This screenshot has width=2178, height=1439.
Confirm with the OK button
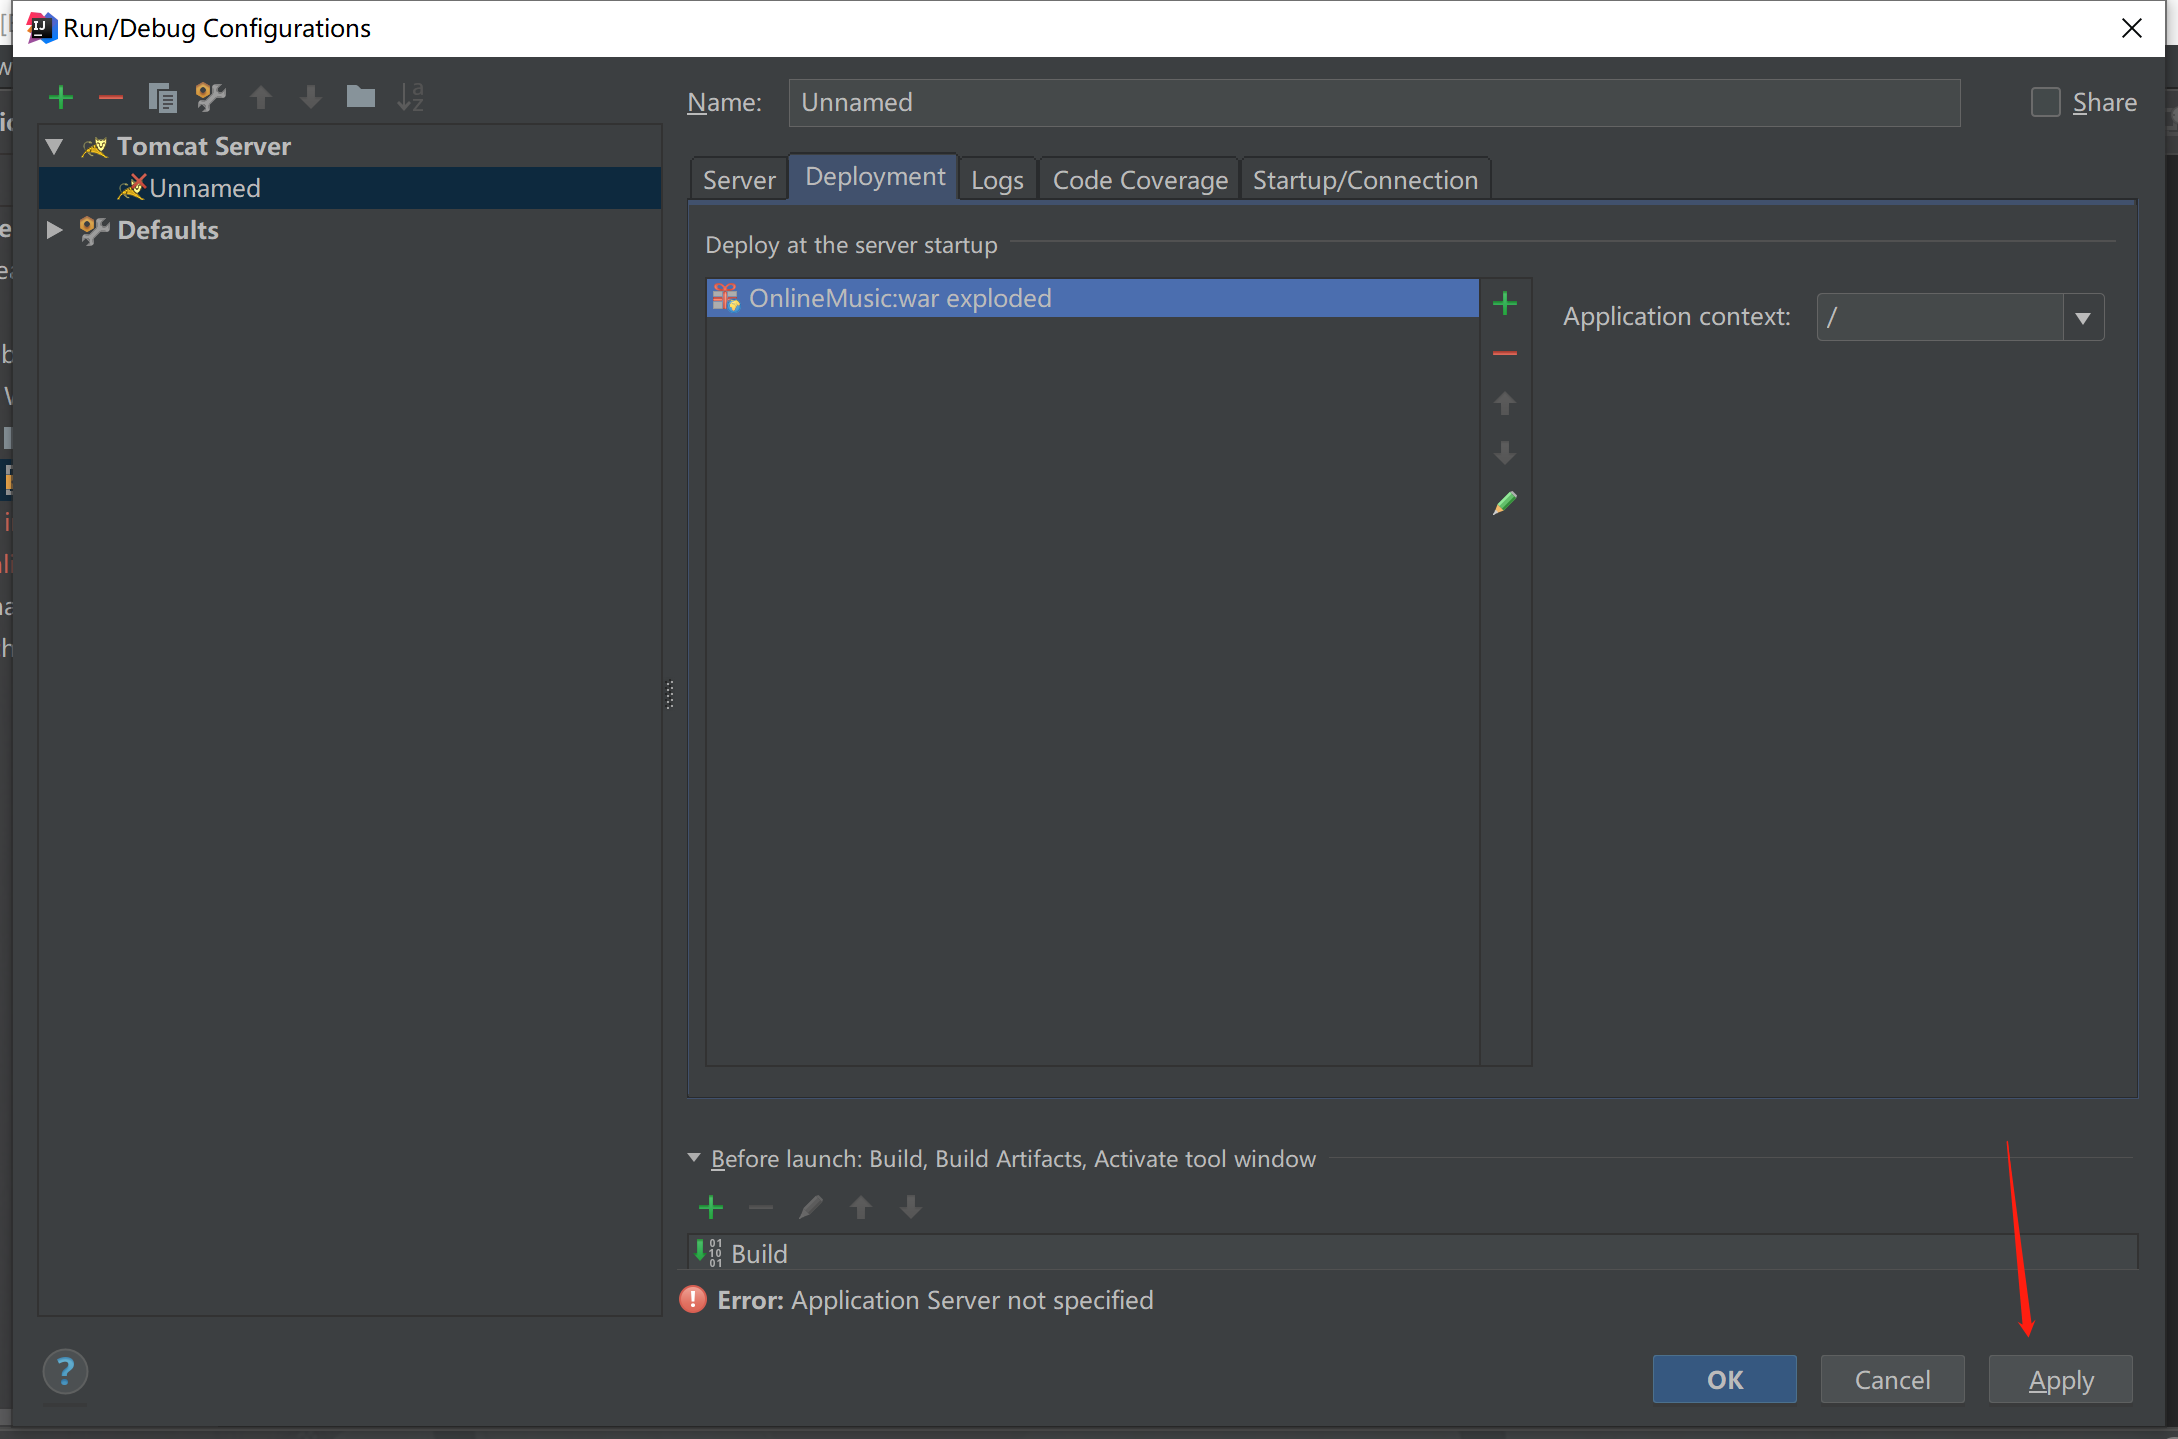(1724, 1379)
